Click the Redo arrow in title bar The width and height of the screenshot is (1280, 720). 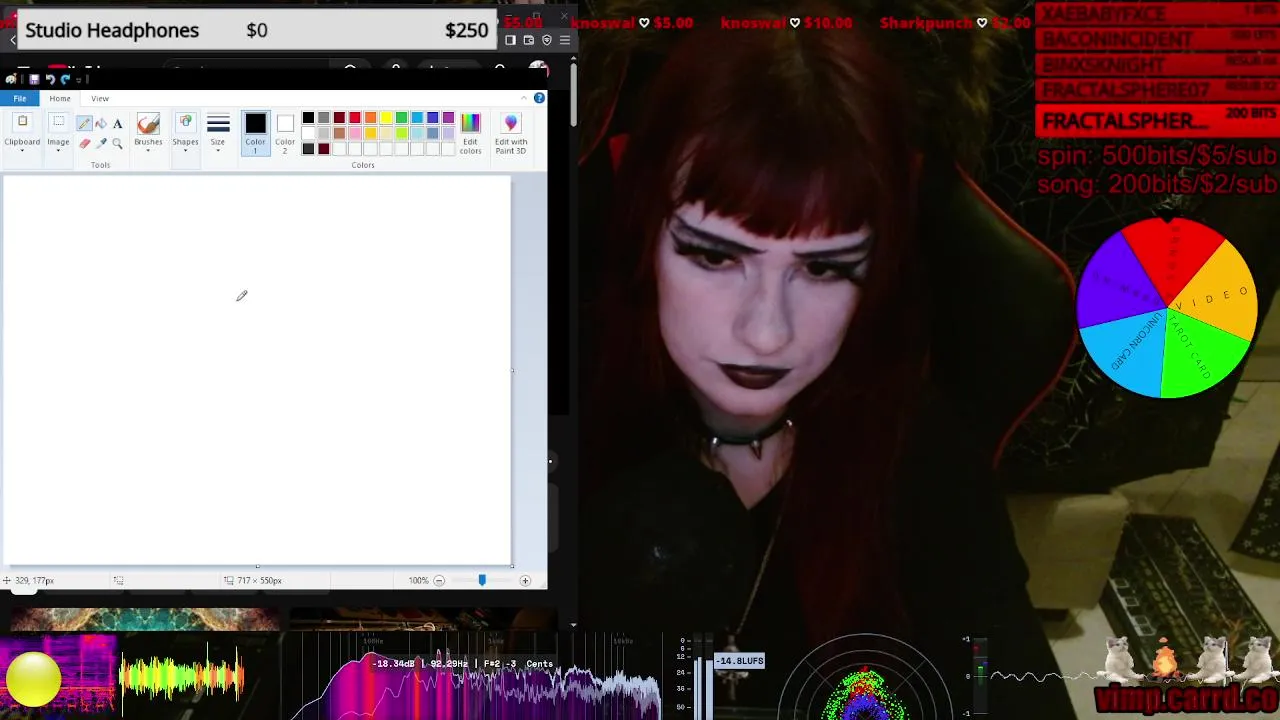[65, 79]
